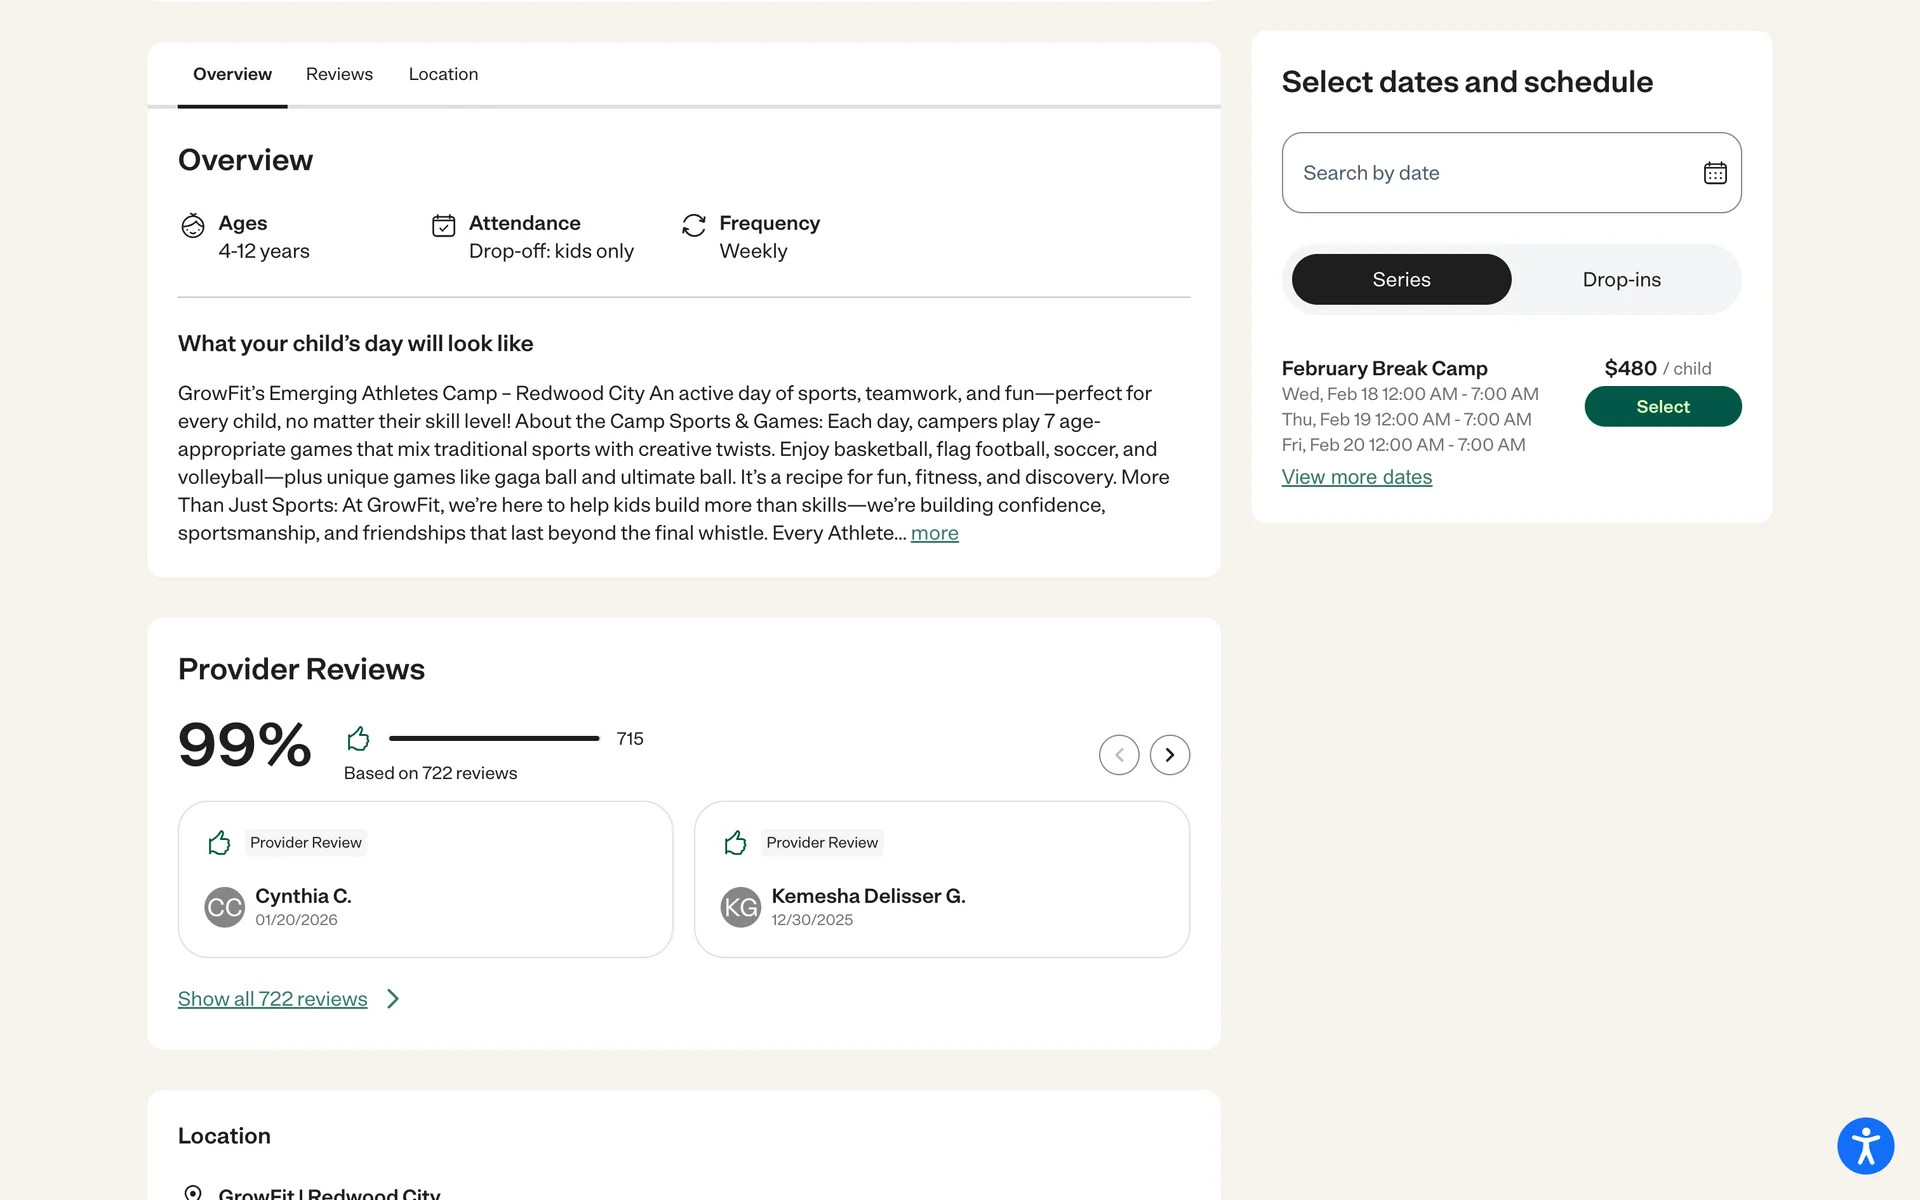The image size is (1920, 1200).
Task: Click the Attendance calendar check icon
Action: [x=443, y=225]
